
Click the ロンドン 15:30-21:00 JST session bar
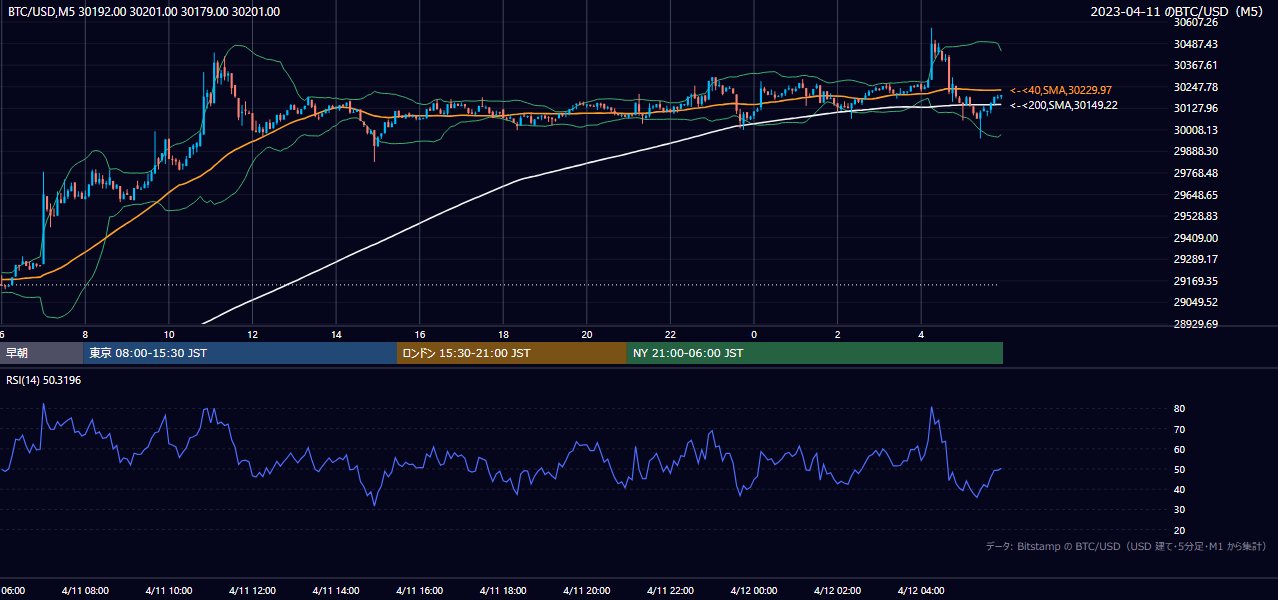tap(512, 353)
